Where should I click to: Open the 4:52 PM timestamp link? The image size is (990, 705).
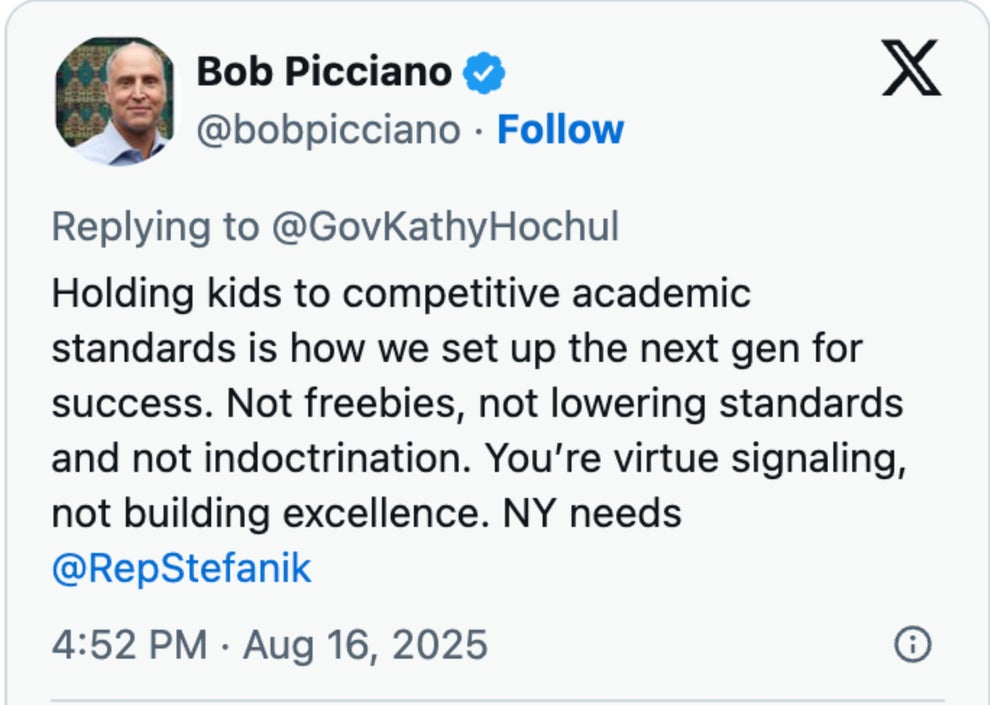point(128,645)
